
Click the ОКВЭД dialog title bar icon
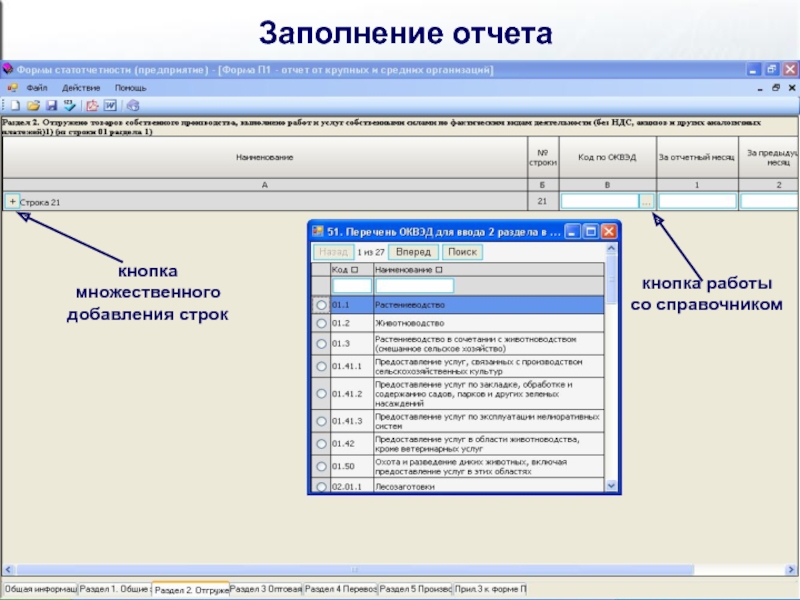click(318, 232)
